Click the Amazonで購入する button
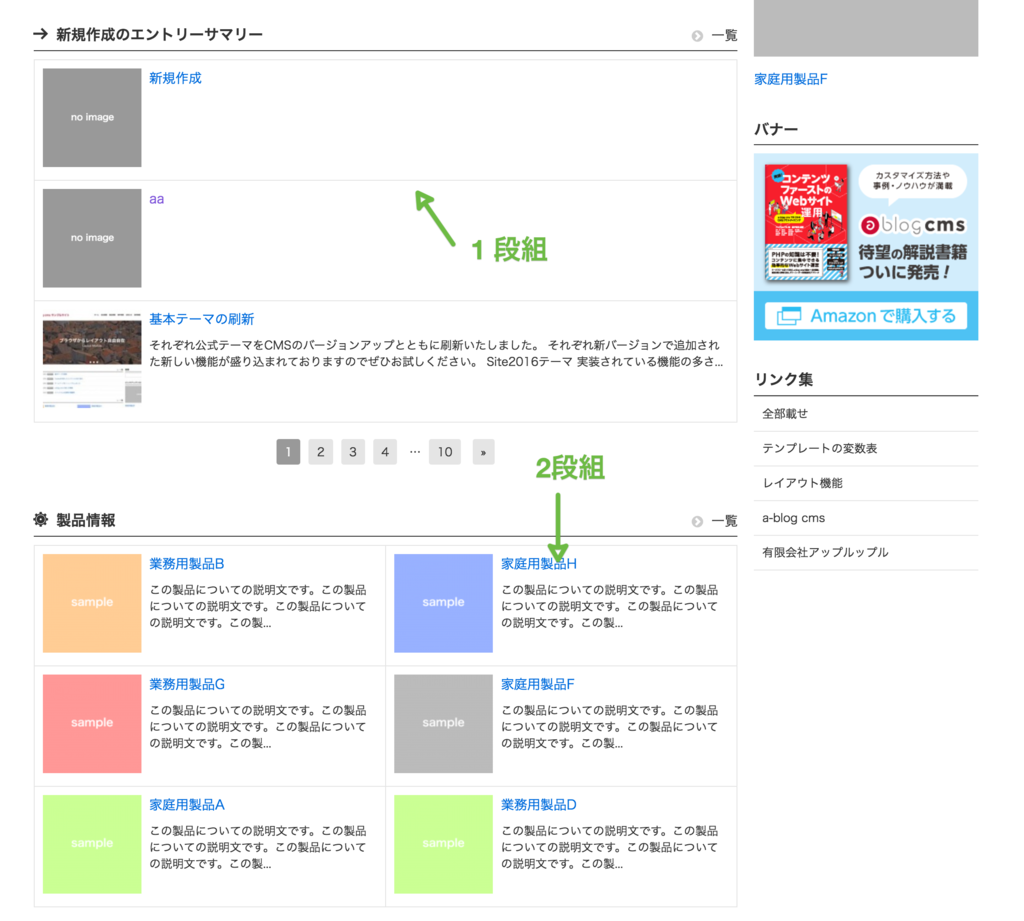 point(864,317)
